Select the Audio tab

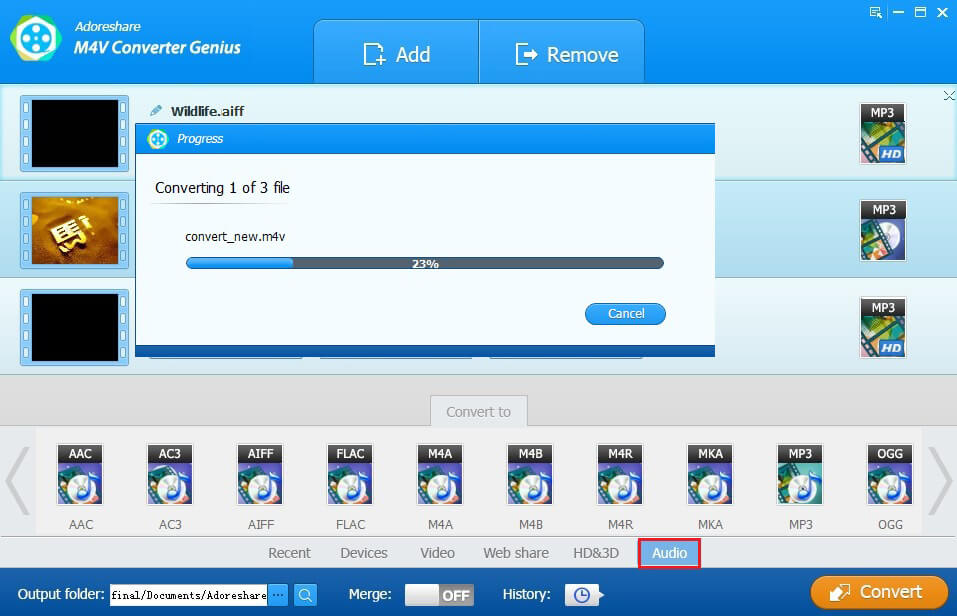[669, 553]
